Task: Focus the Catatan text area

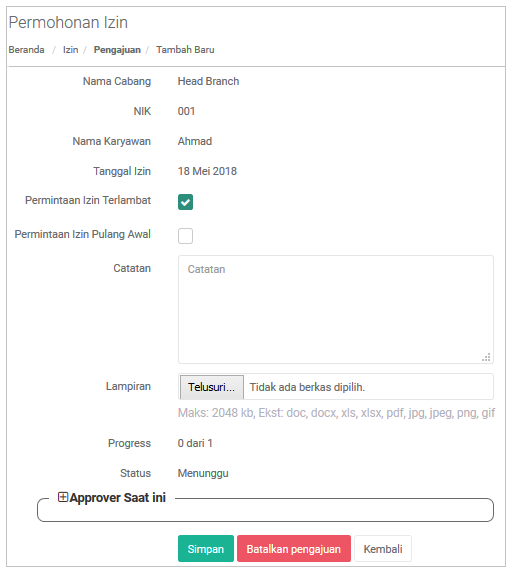Action: [336, 309]
